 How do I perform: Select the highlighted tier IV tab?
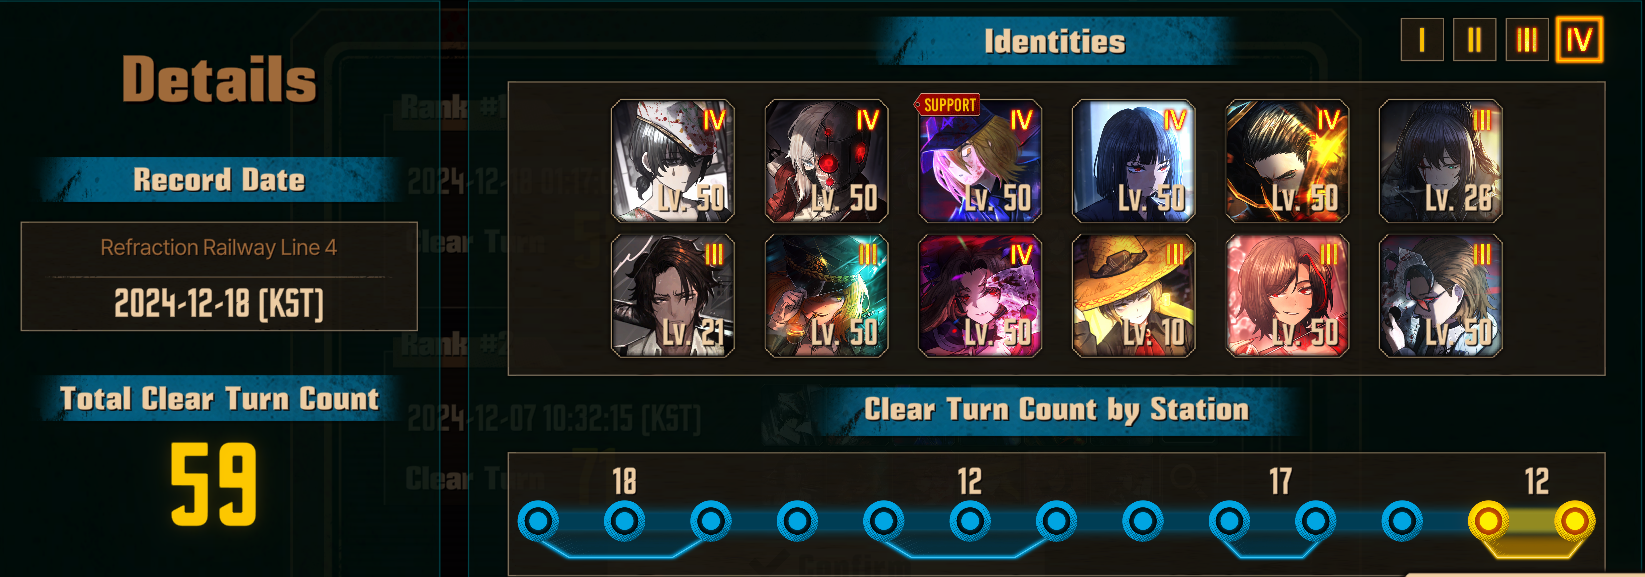coord(1579,40)
